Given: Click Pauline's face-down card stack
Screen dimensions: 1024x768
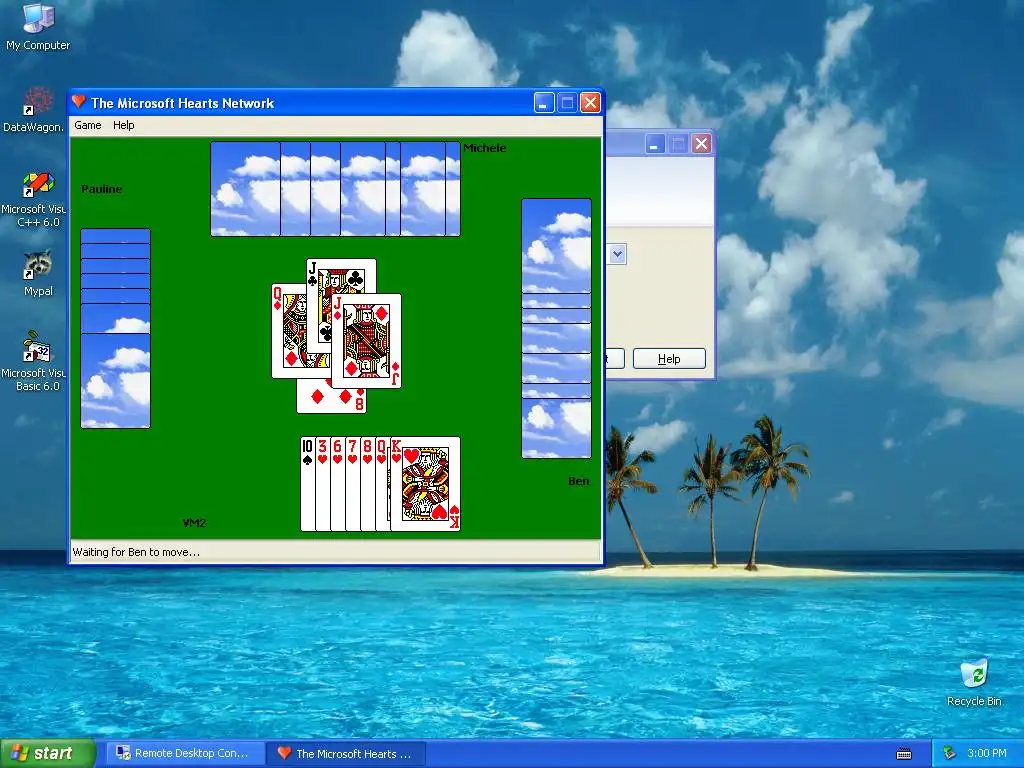Looking at the screenshot, I should [116, 328].
